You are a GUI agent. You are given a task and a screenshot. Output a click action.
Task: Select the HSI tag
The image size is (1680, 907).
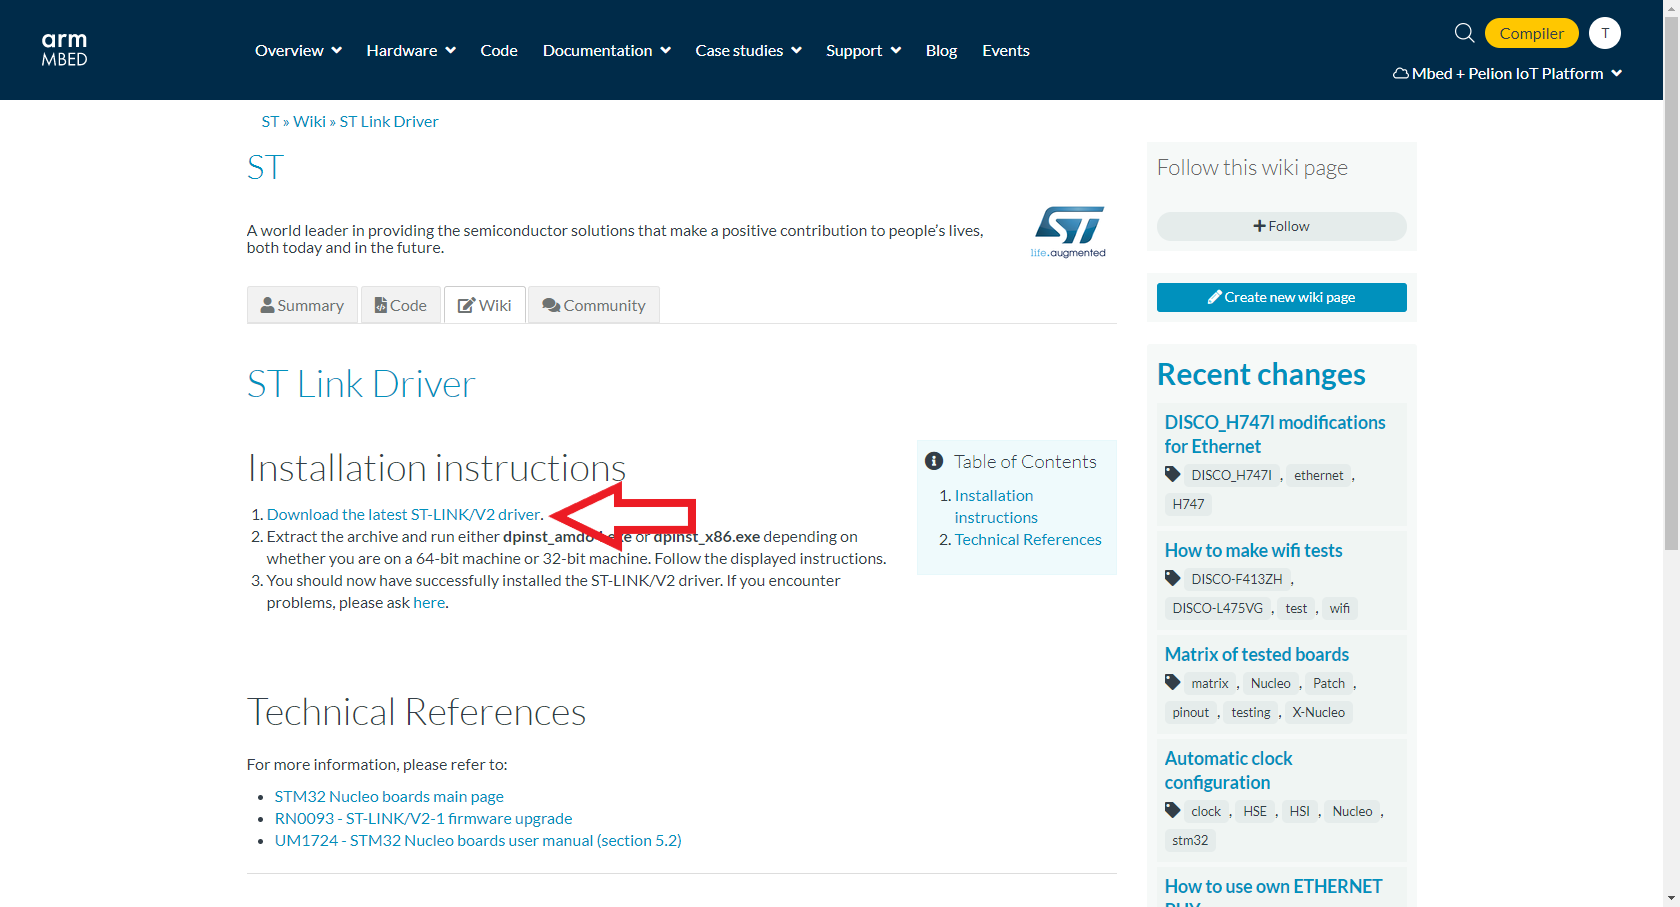(x=1300, y=811)
